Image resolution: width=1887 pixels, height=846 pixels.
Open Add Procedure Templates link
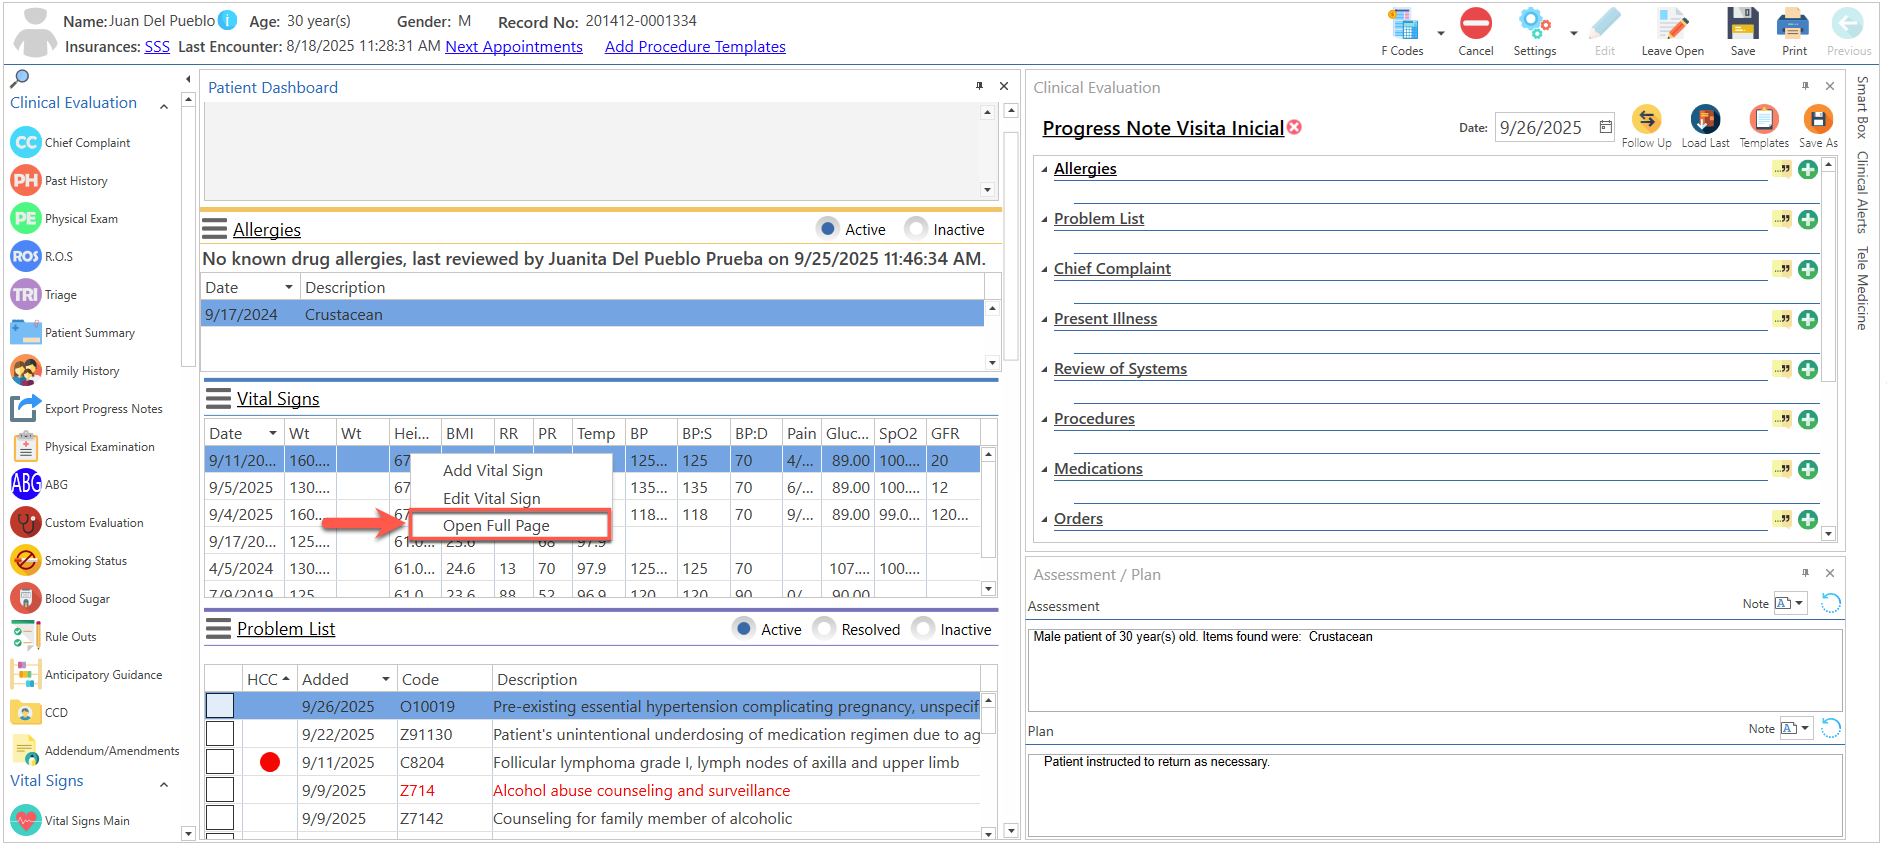695,47
